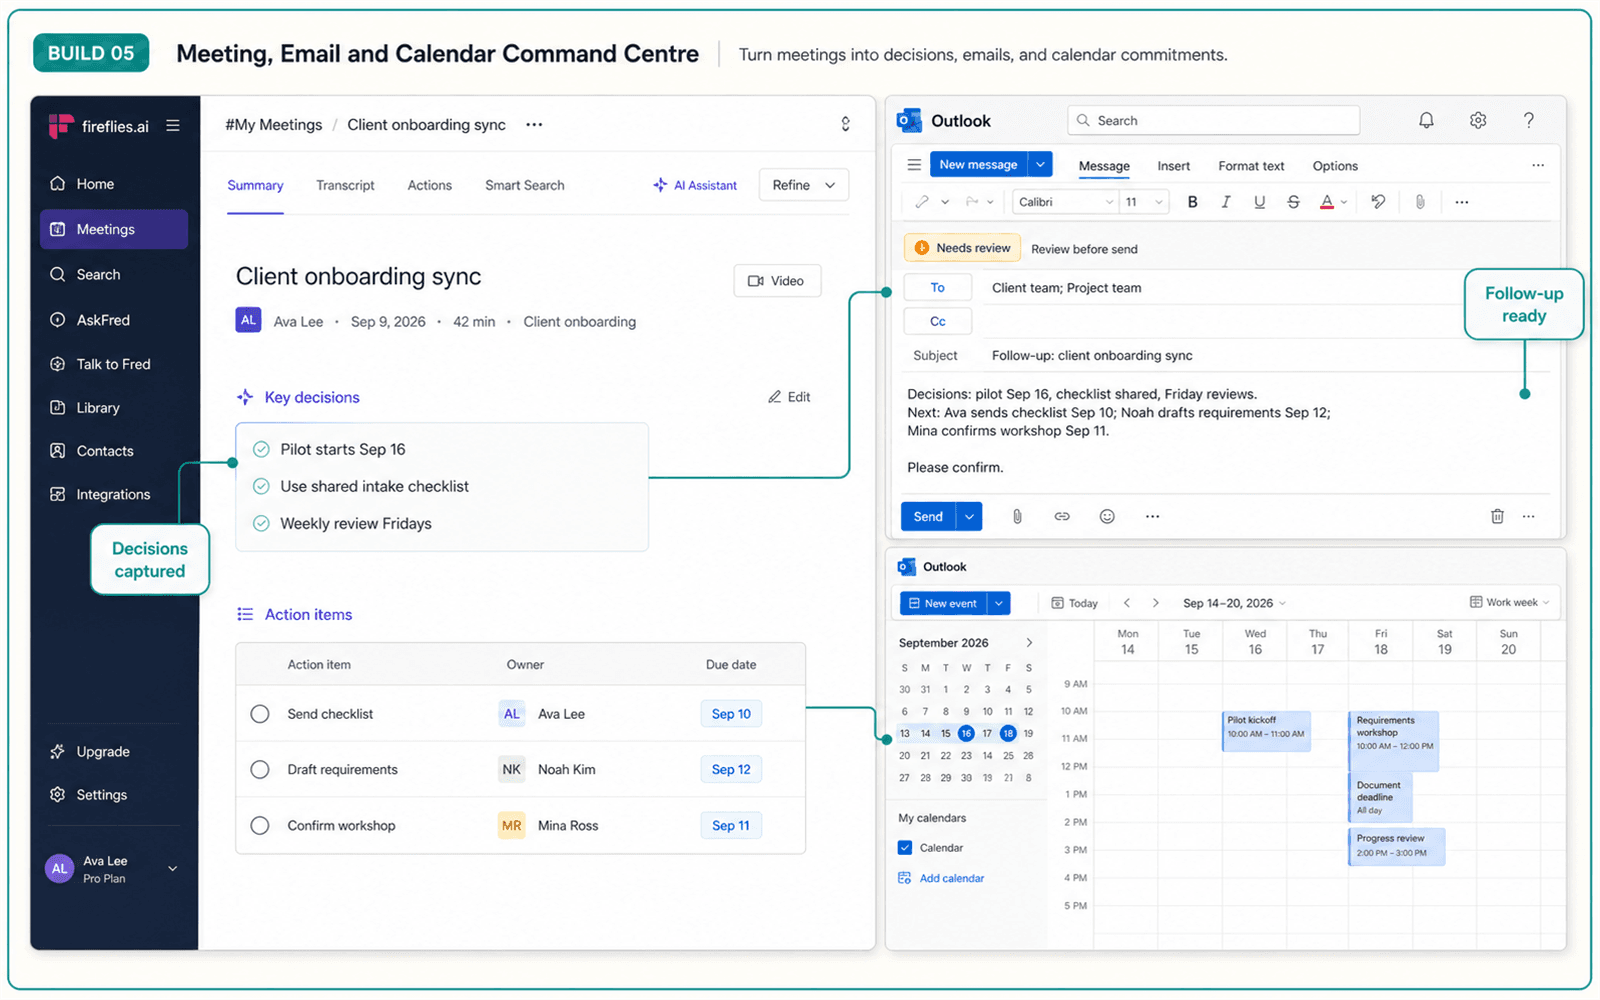Screen dimensions: 1600x1000
Task: Toggle Weekly review Fridays check mark
Action: click(261, 523)
